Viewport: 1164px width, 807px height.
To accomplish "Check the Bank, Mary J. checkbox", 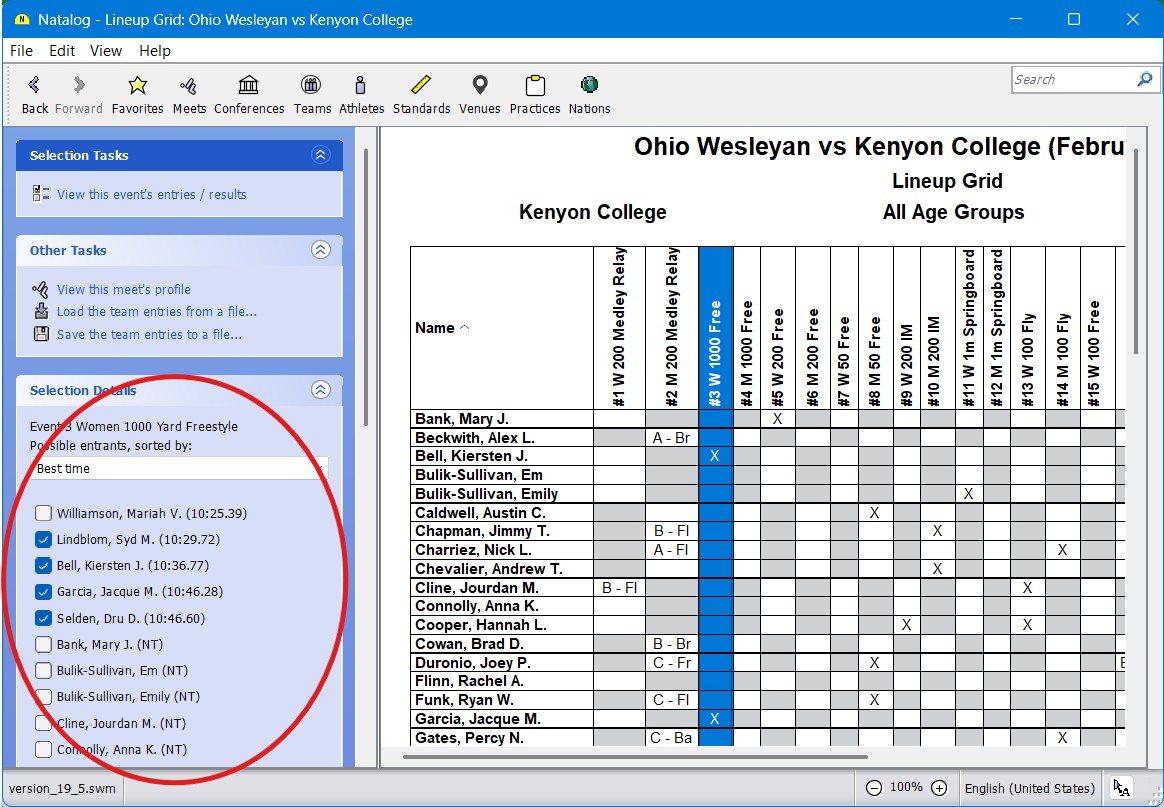I will coord(43,645).
